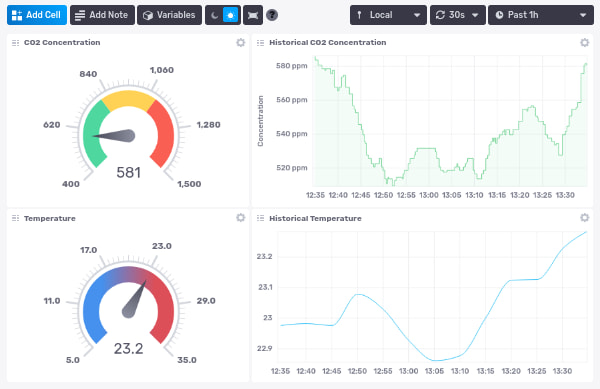600x389 pixels.
Task: Click the Temperature cell title
Action: (x=50, y=218)
